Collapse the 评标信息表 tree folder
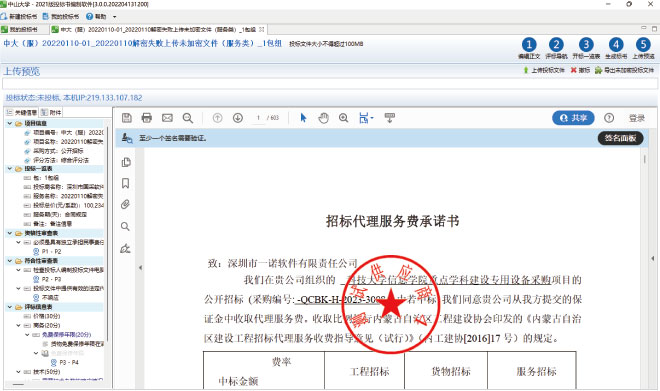Image resolution: width=660 pixels, height=391 pixels. pyautogui.click(x=10, y=307)
